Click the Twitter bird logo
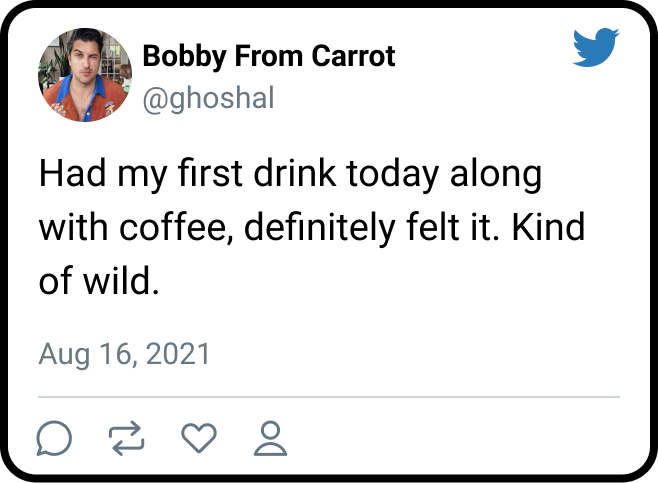The width and height of the screenshot is (658, 483). pyautogui.click(x=596, y=48)
